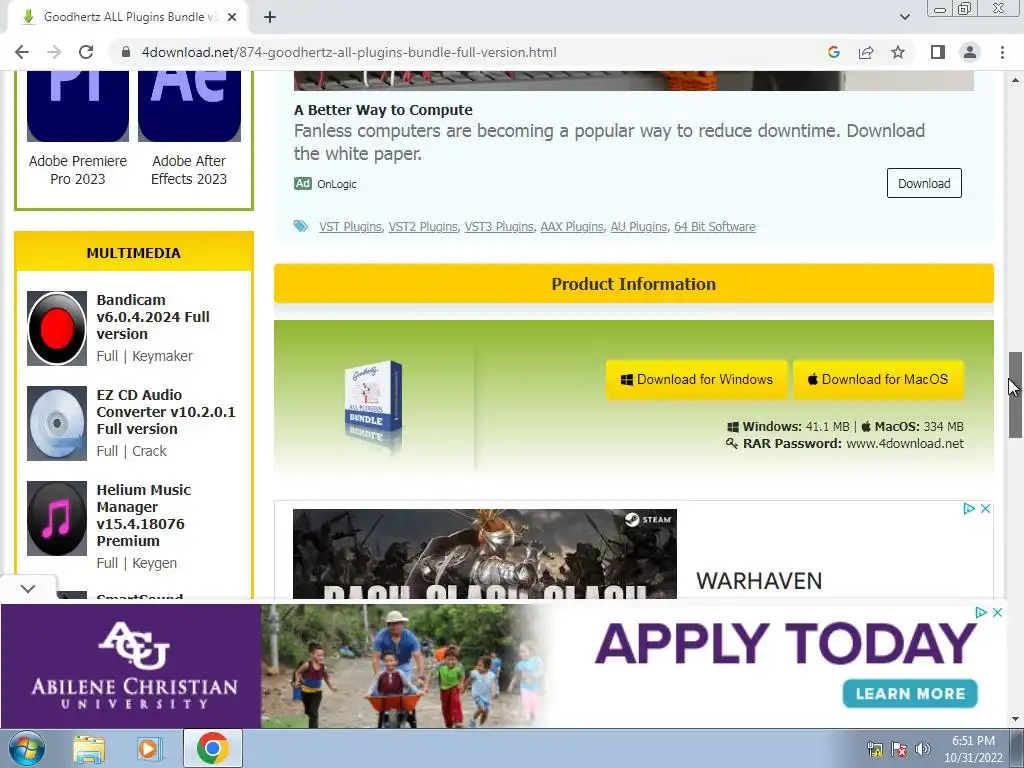
Task: Open the VST2 Plugins tag
Action: 423,227
